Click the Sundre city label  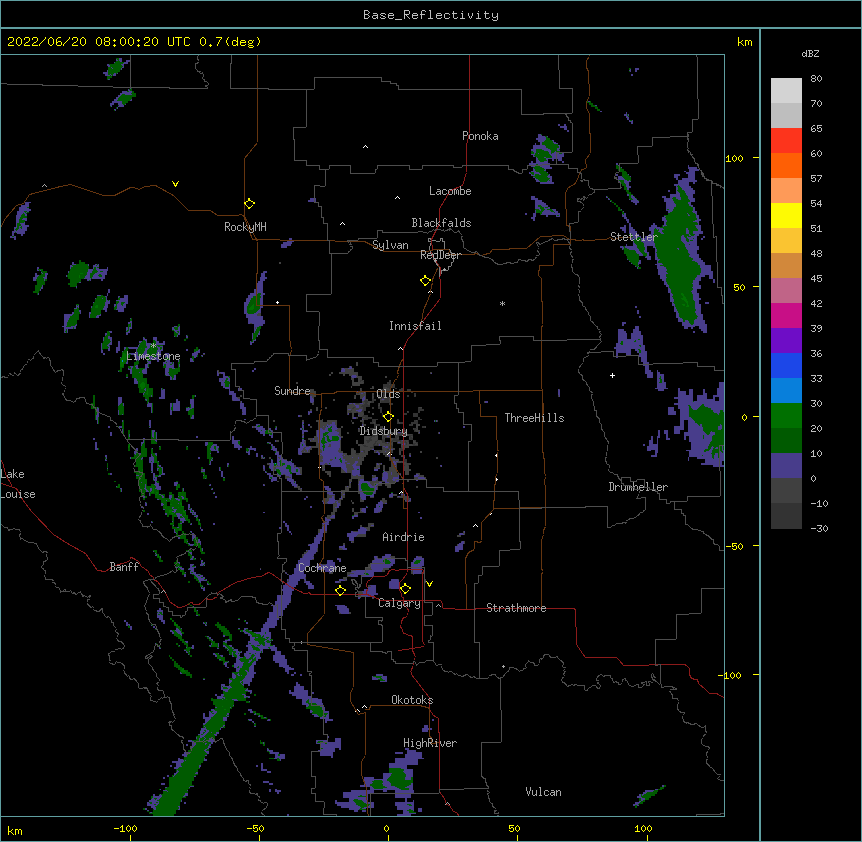[x=292, y=391]
